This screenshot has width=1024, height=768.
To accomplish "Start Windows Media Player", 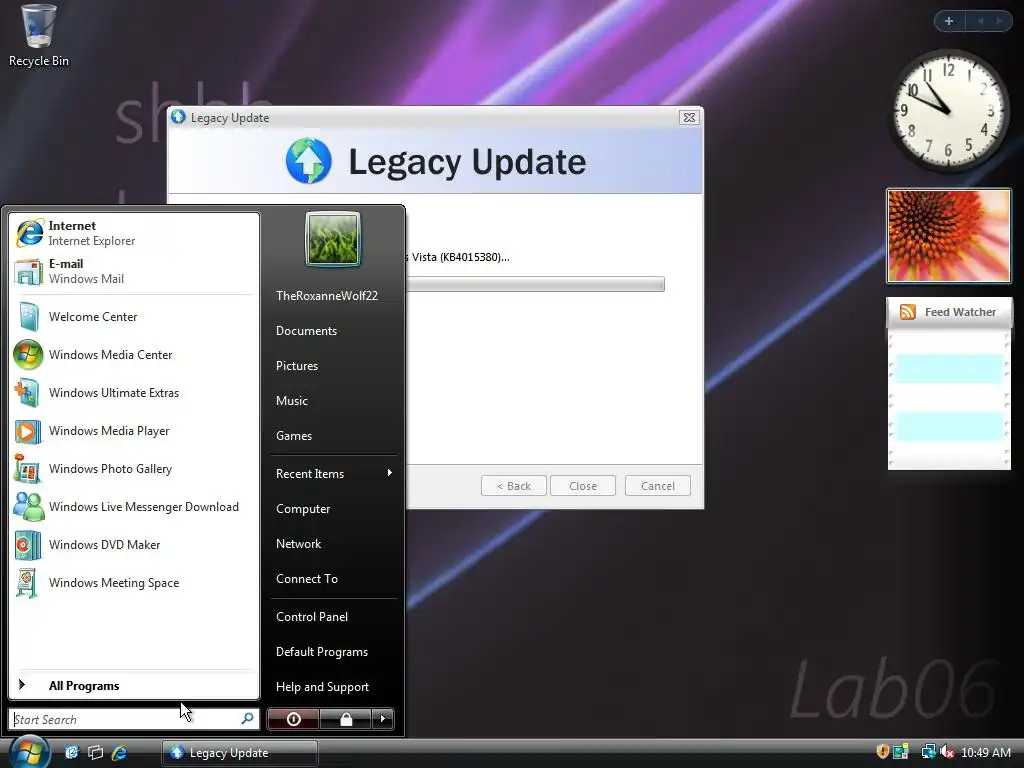I will [134, 431].
